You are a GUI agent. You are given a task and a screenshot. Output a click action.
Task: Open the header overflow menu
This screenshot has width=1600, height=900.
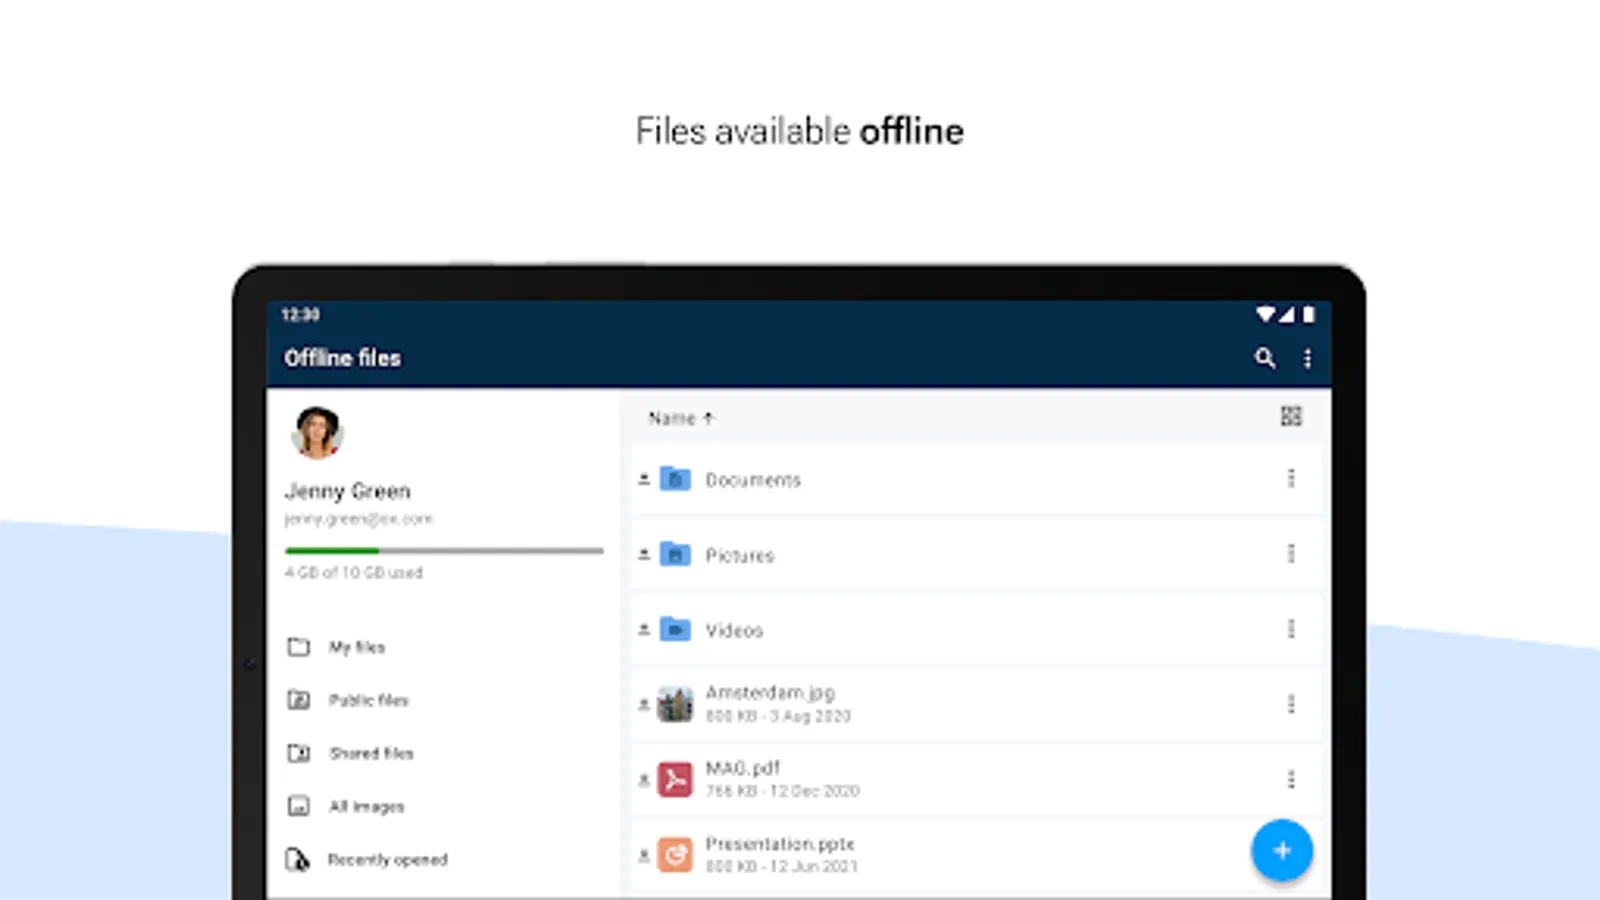tap(1307, 358)
